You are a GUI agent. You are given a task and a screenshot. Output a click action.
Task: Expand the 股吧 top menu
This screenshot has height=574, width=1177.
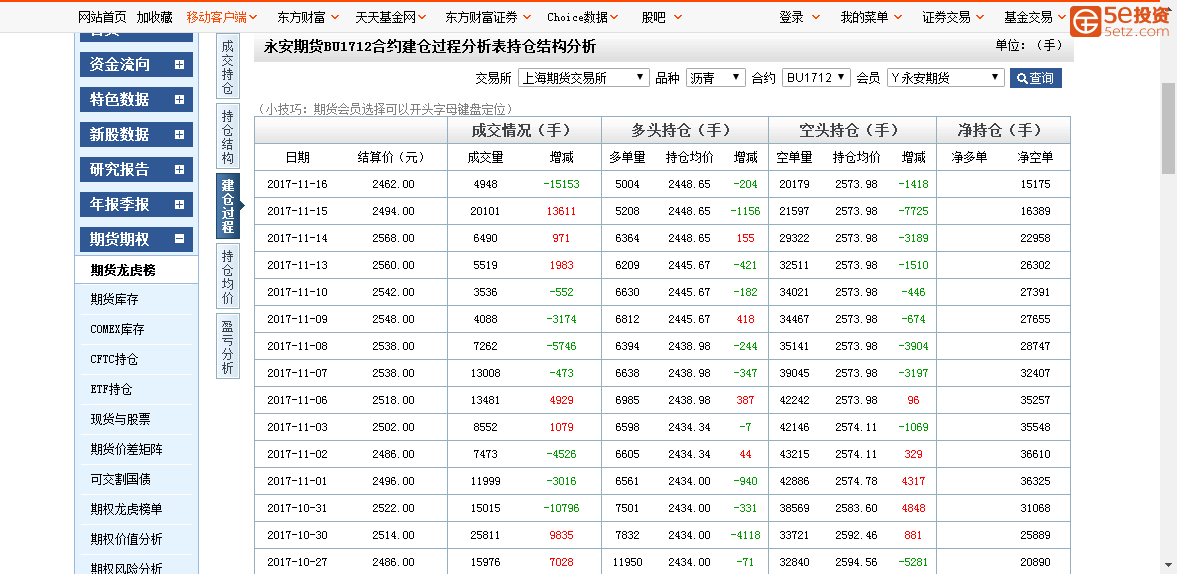[662, 17]
